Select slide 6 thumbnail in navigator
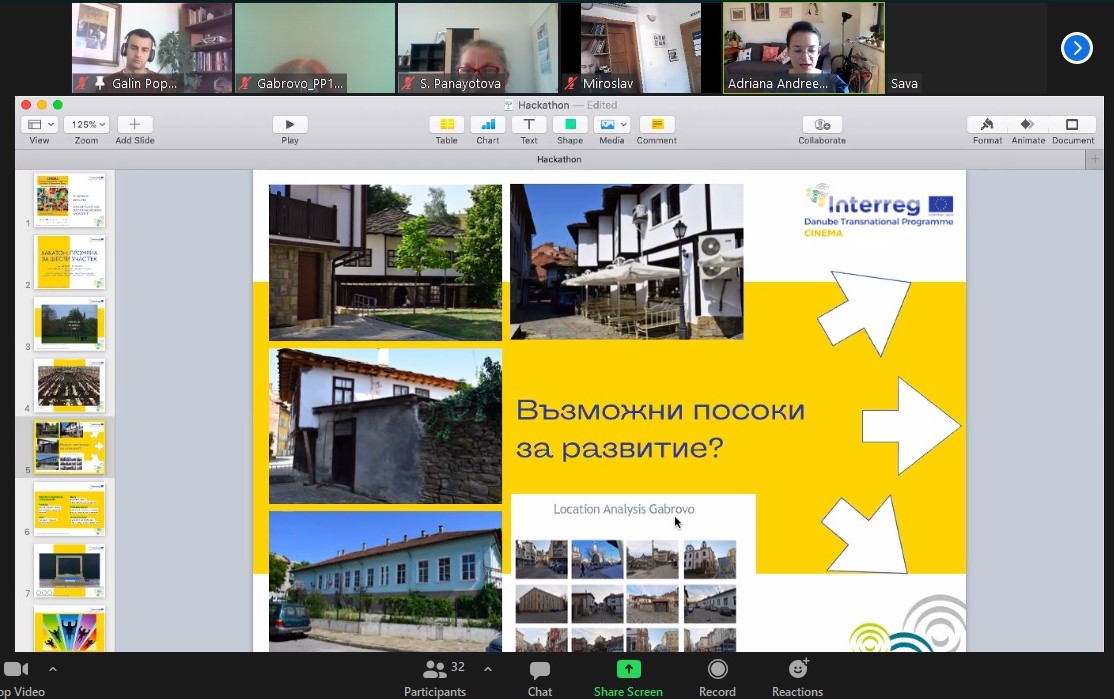 (x=70, y=509)
